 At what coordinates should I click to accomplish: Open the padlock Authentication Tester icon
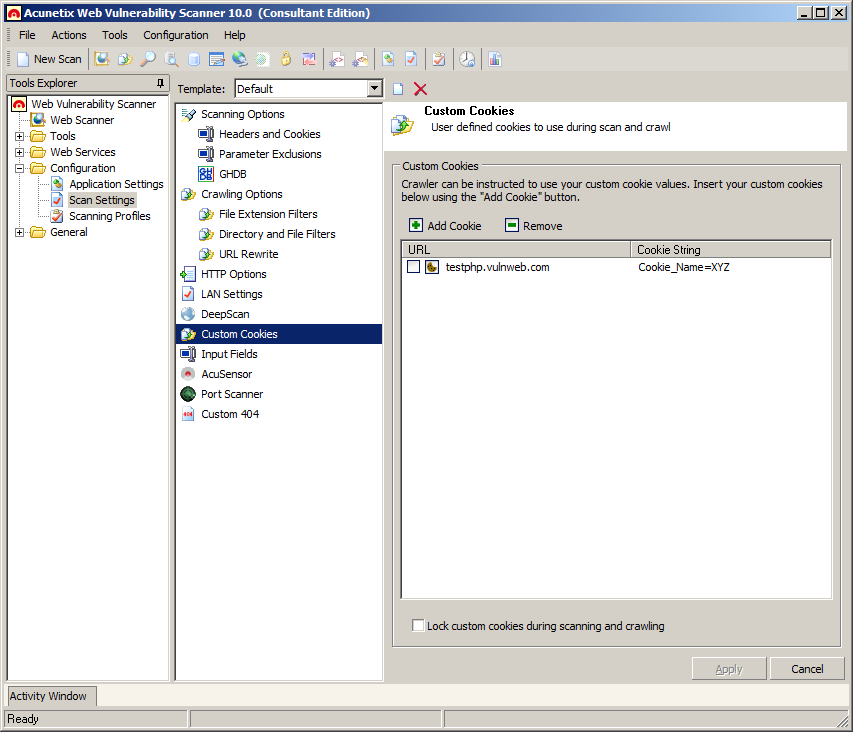[286, 59]
